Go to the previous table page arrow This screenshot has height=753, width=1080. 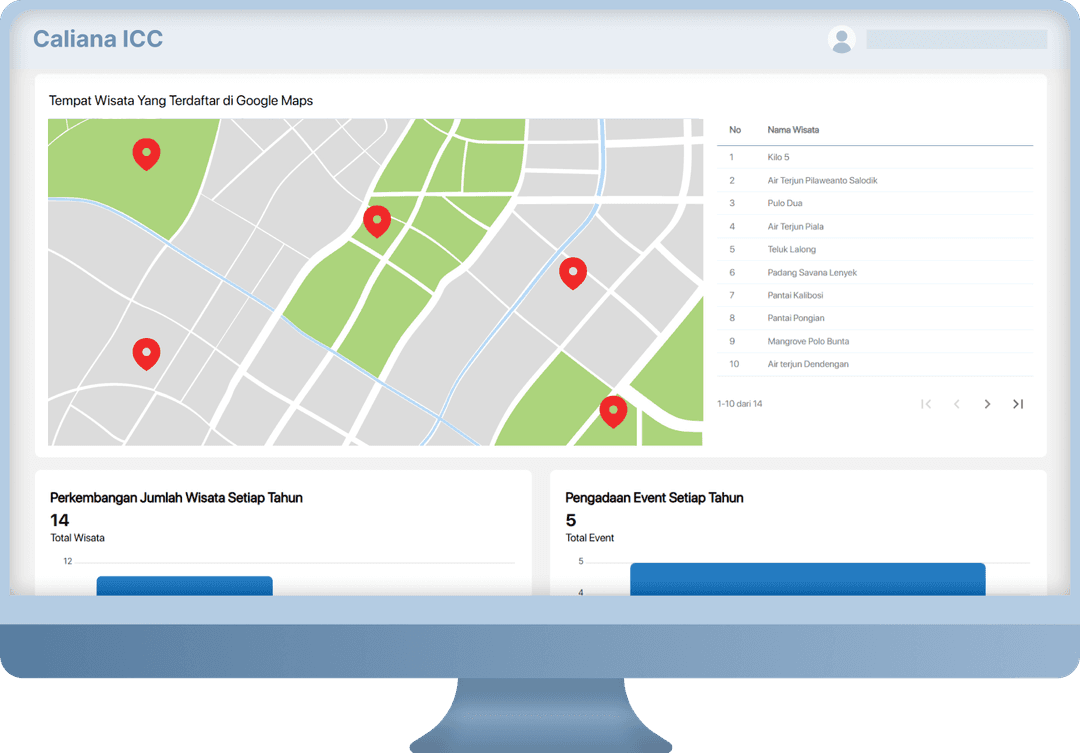tap(957, 404)
